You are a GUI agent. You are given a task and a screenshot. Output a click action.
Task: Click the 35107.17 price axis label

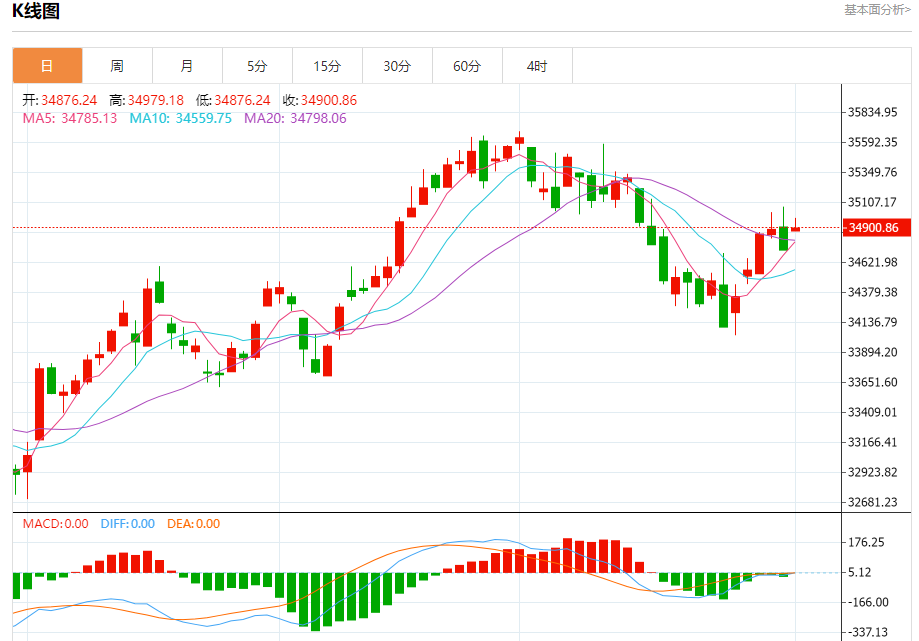tap(873, 202)
